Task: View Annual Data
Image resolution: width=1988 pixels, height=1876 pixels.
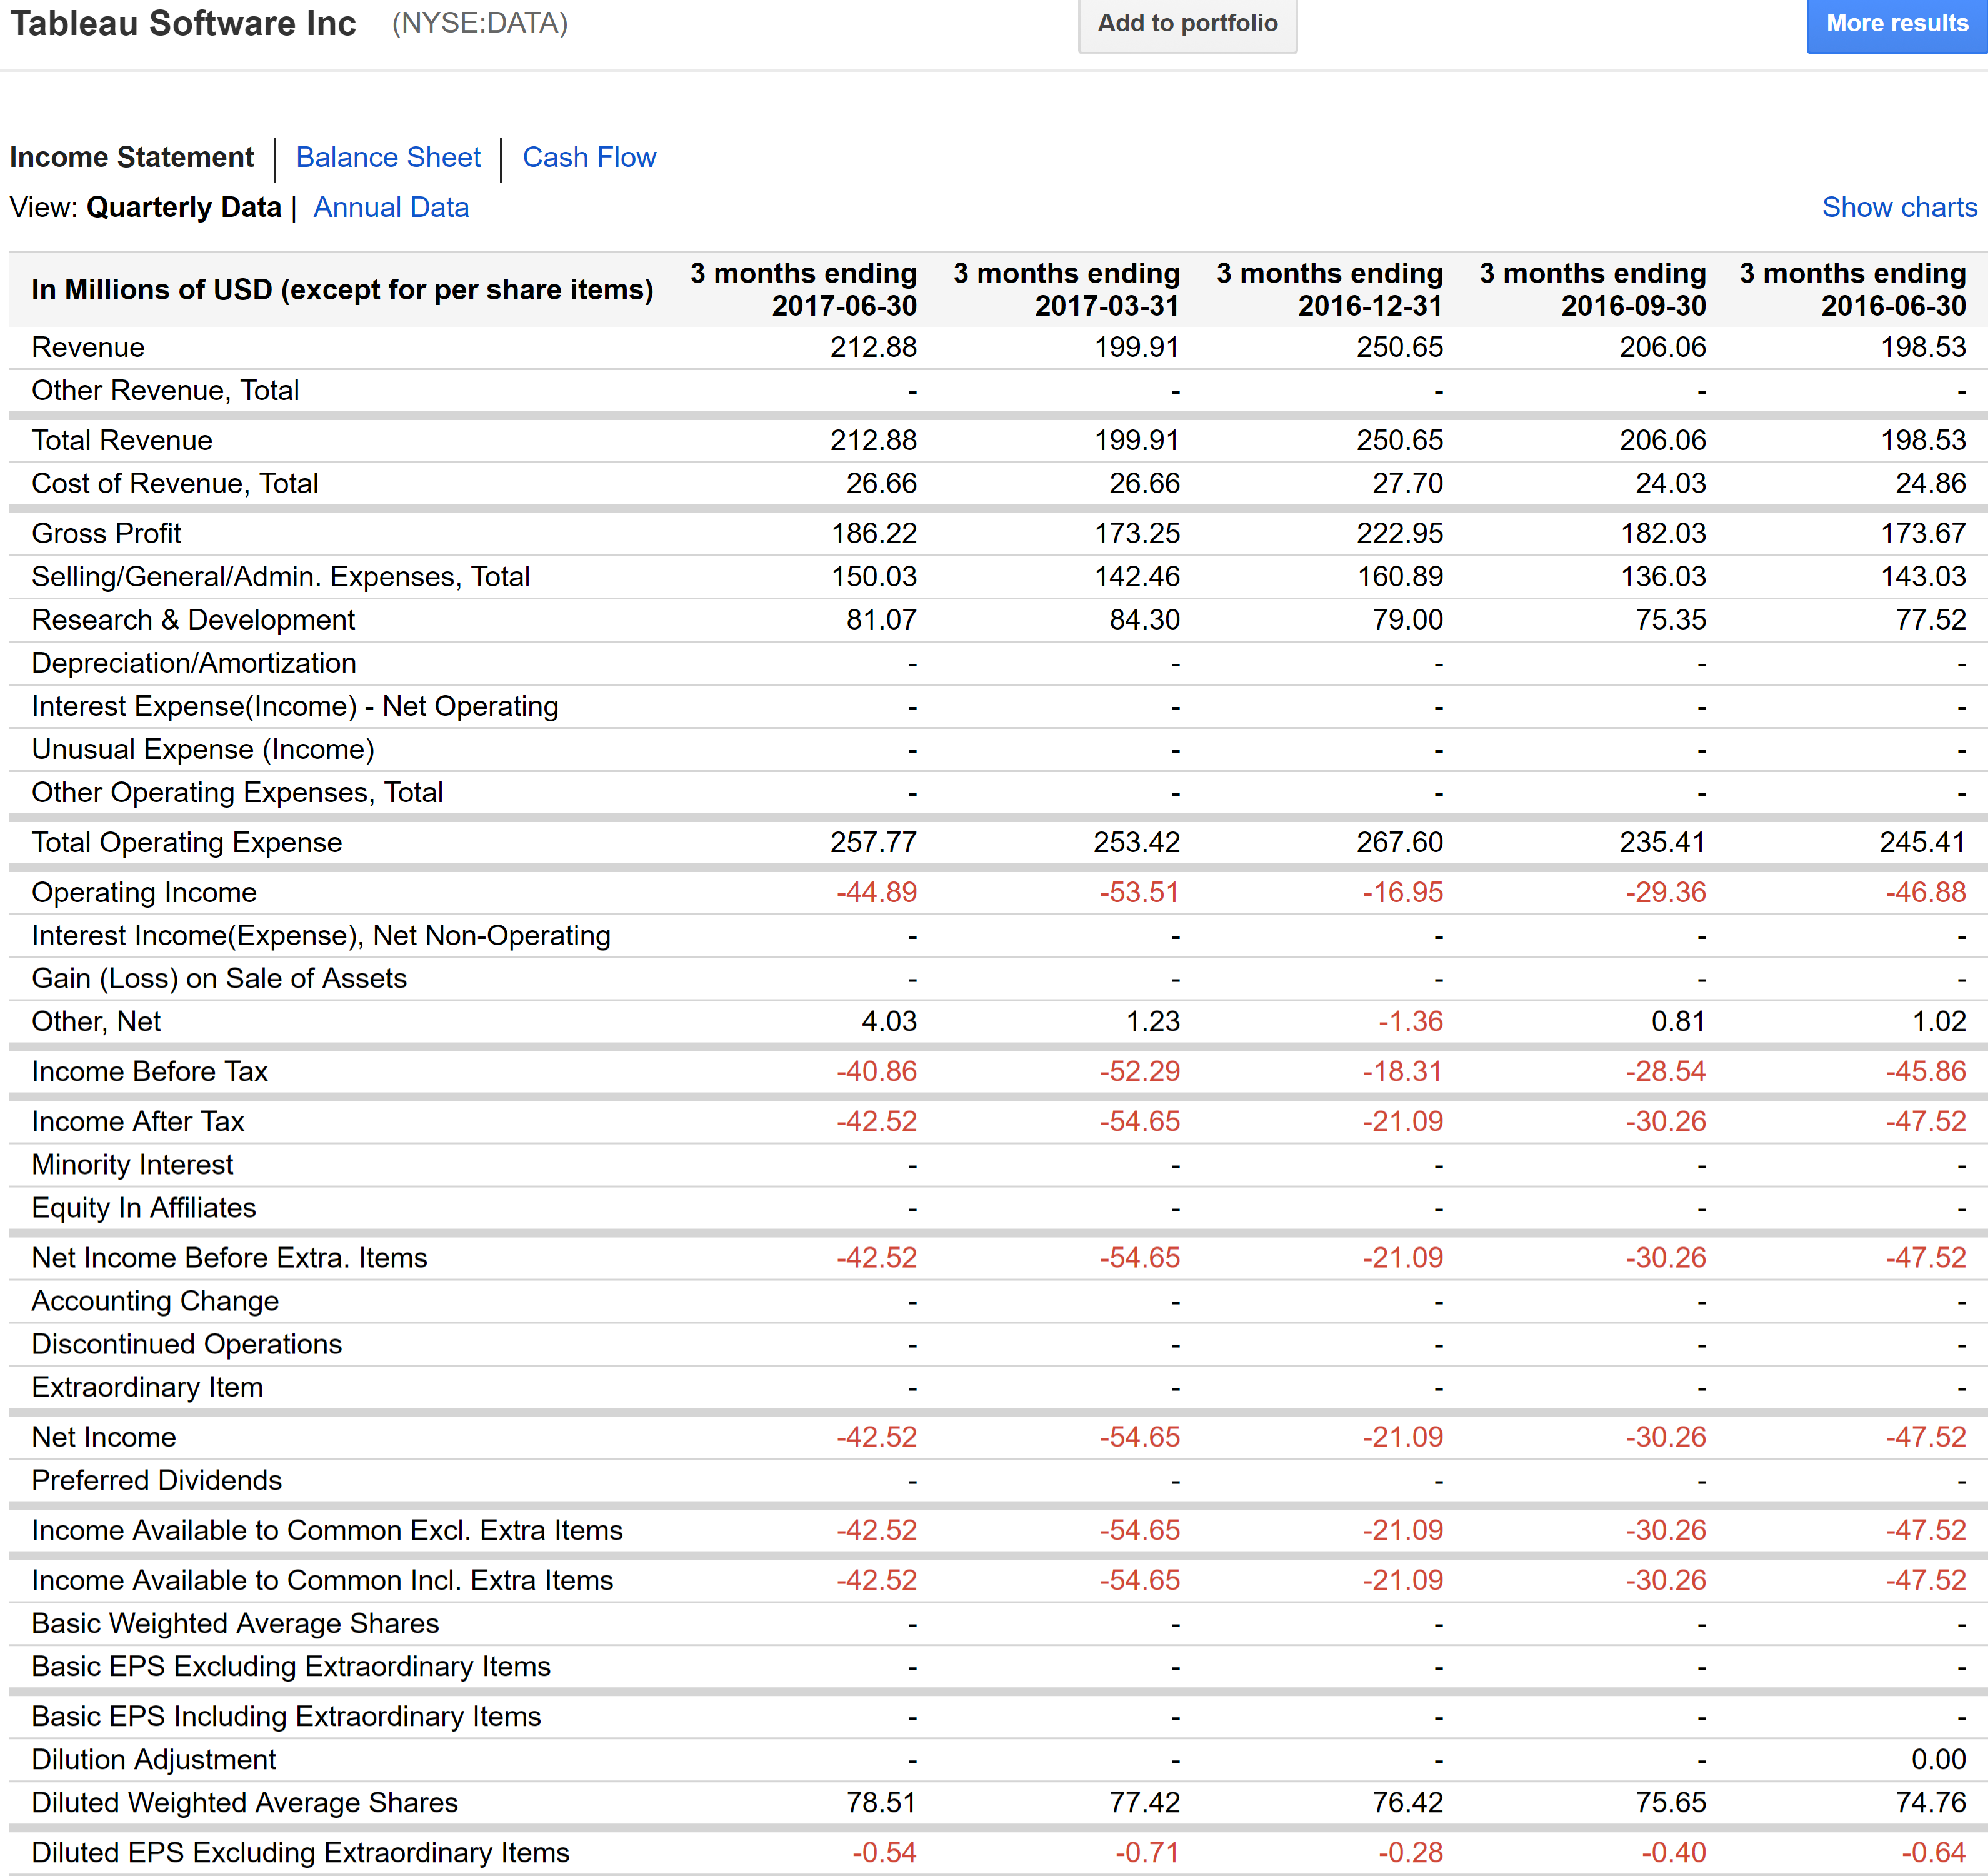Action: [x=391, y=208]
